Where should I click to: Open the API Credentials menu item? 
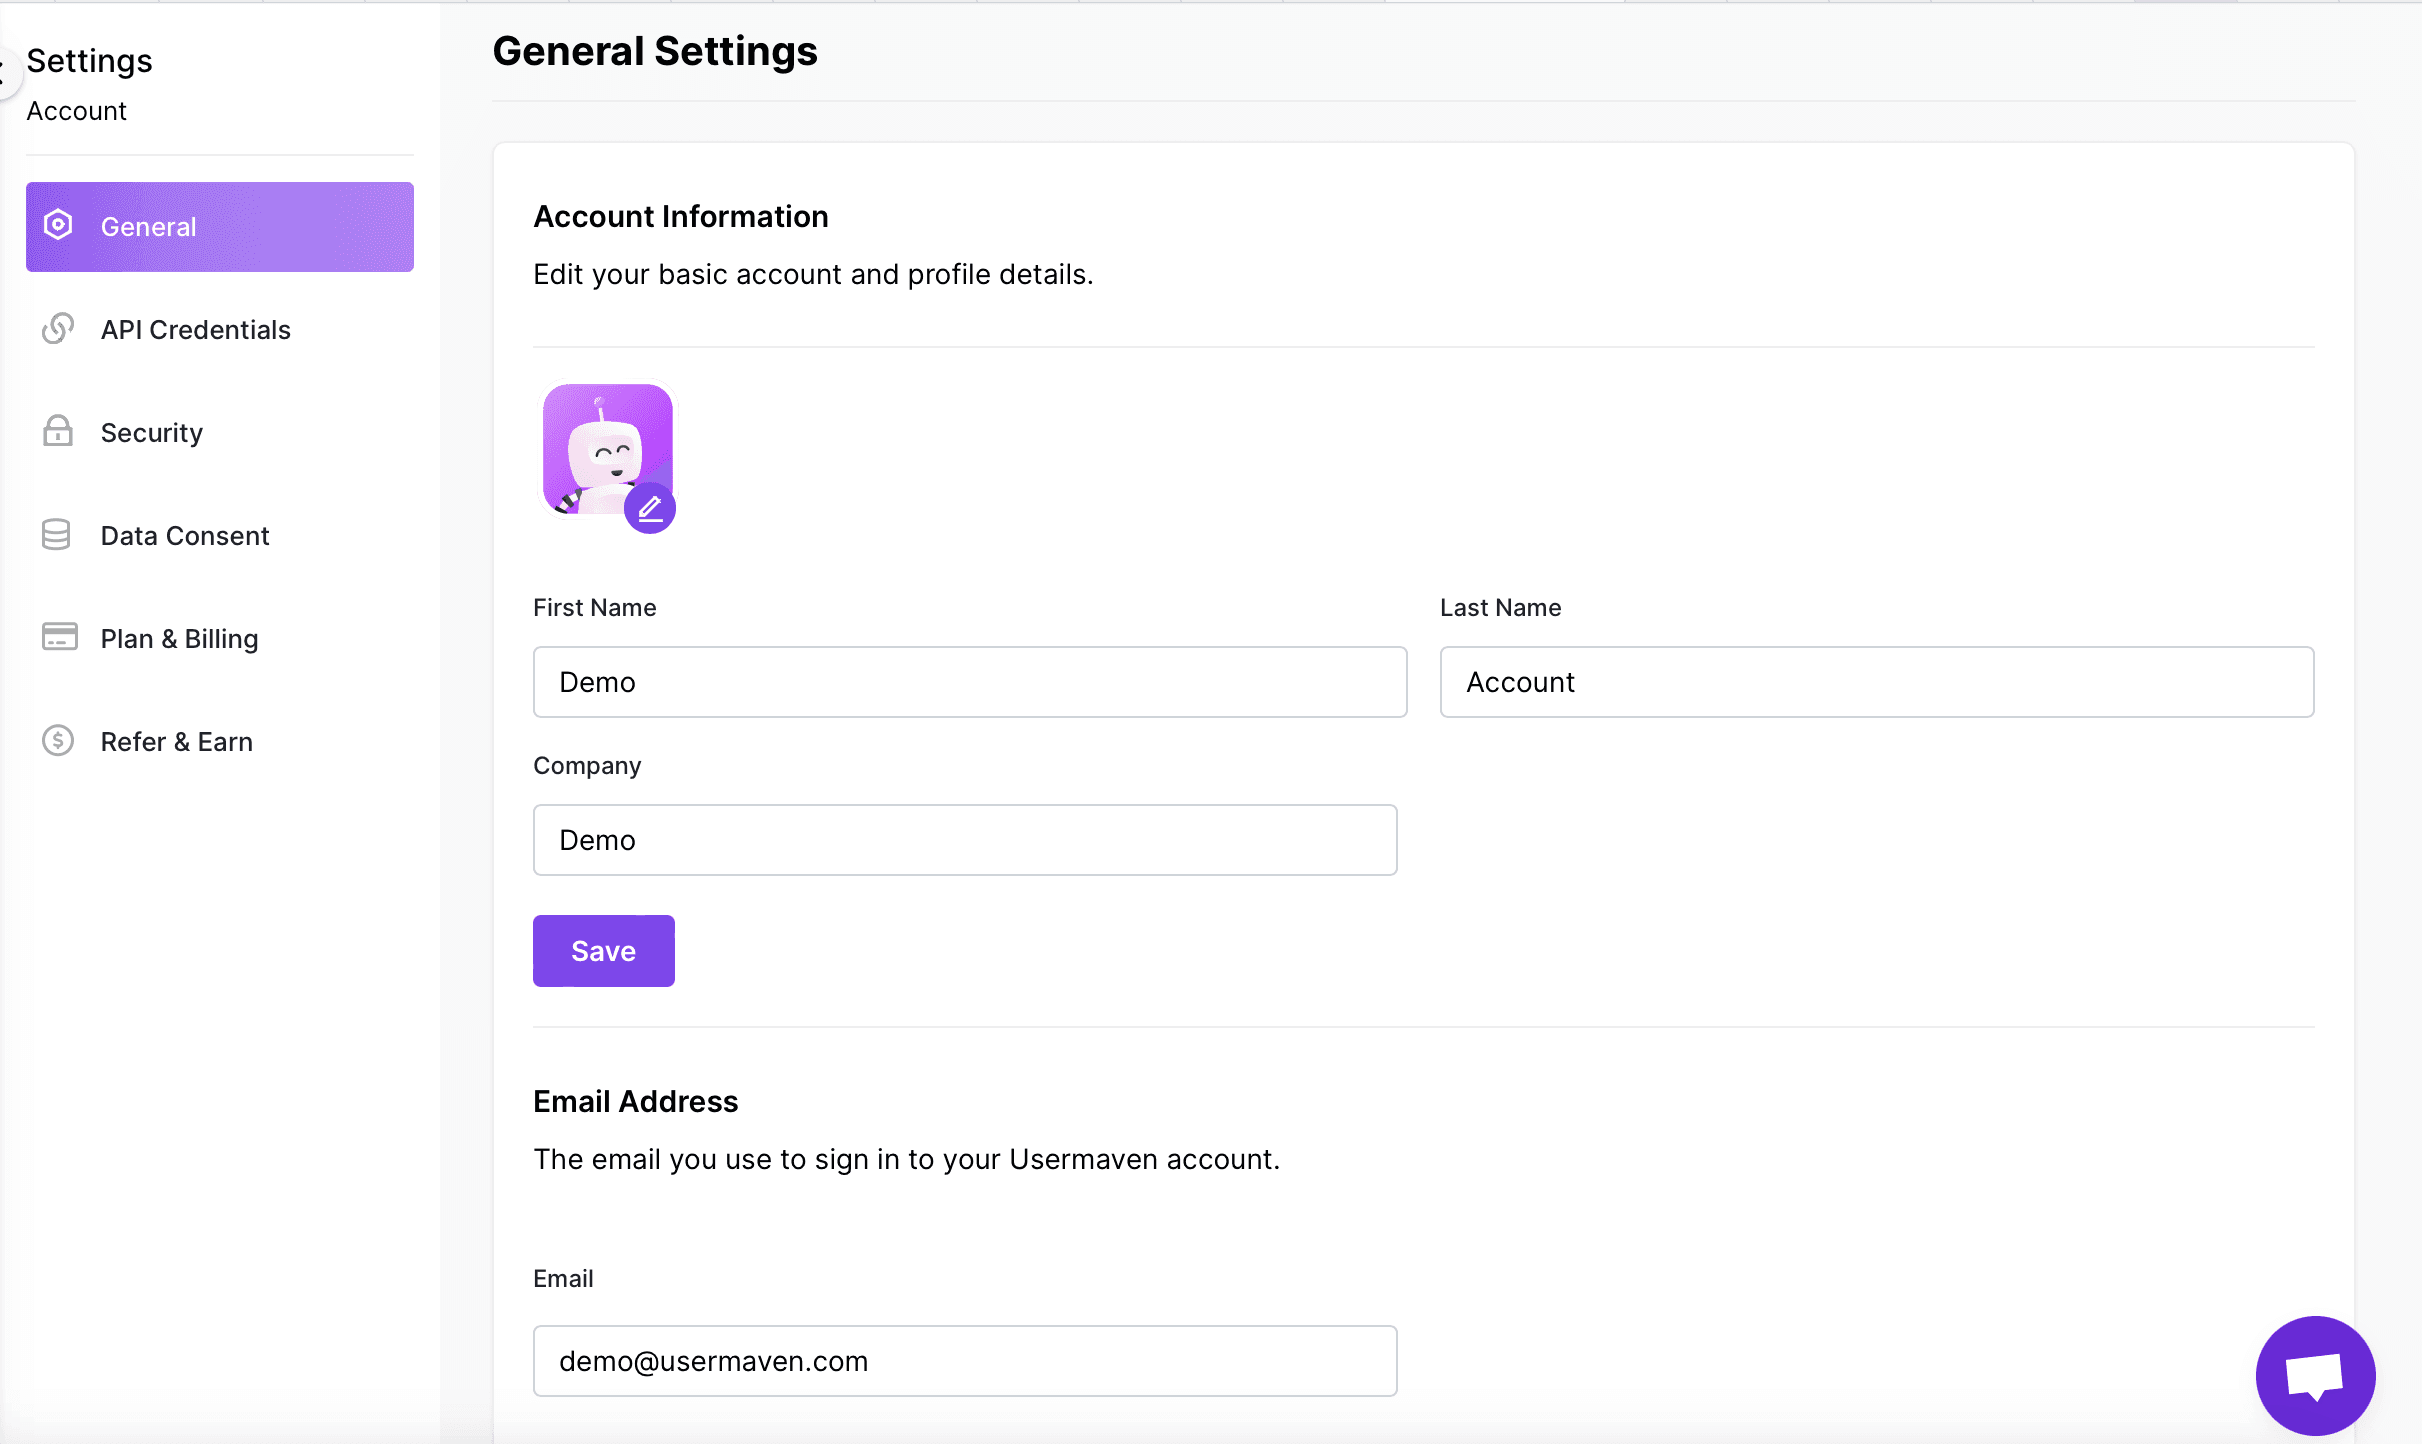[195, 330]
